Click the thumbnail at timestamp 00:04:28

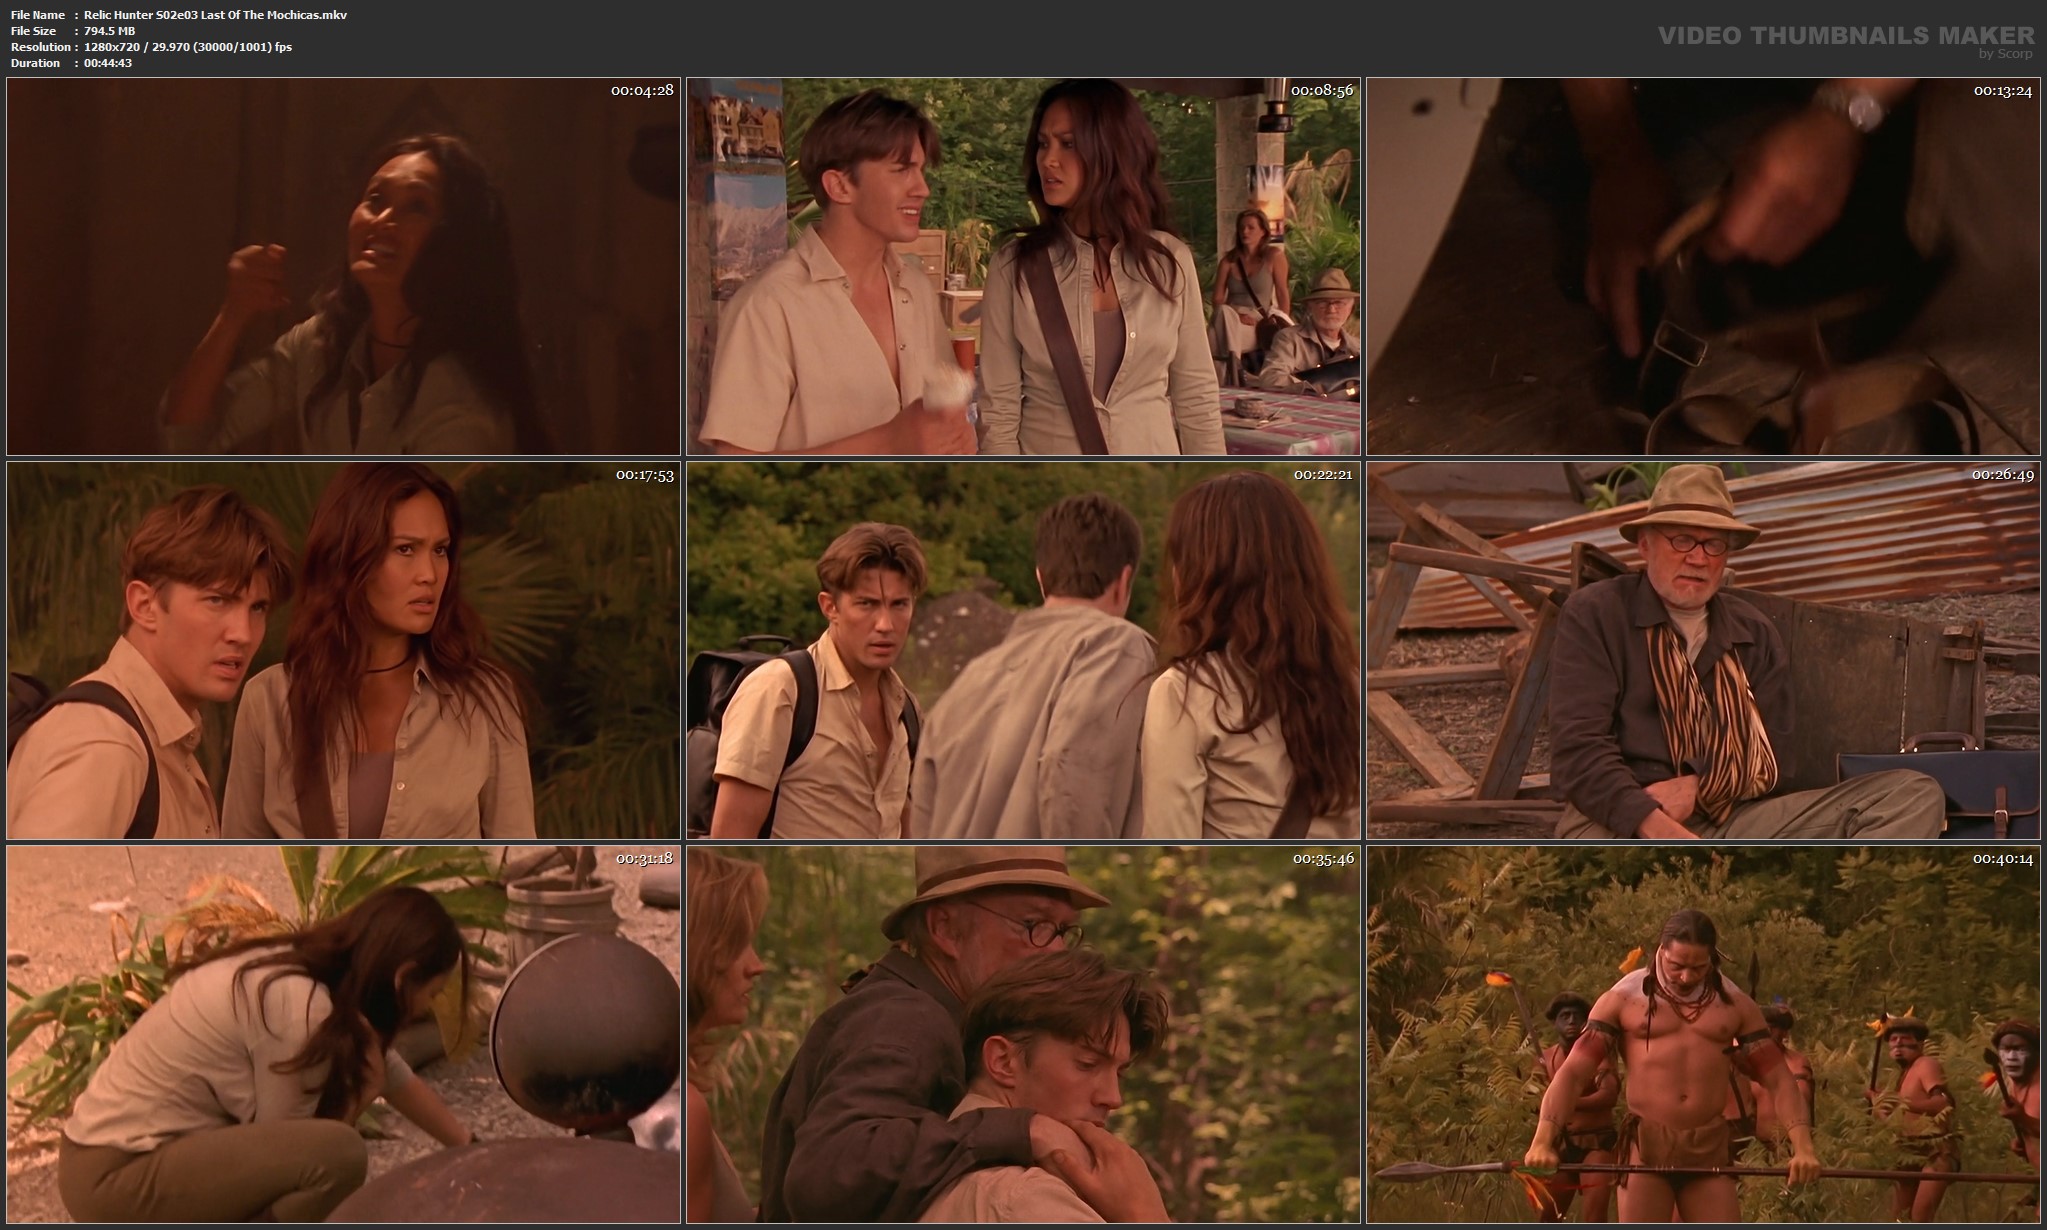tap(343, 267)
